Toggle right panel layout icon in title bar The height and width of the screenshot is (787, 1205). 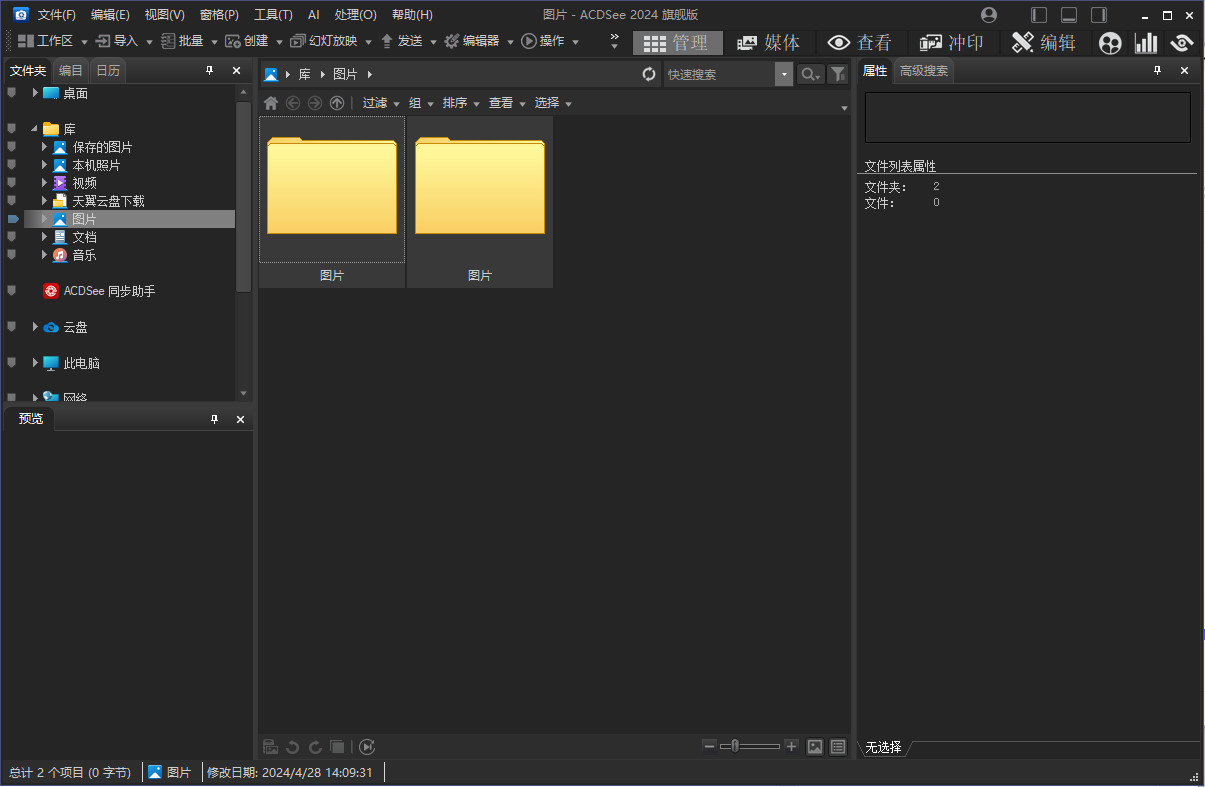1099,15
